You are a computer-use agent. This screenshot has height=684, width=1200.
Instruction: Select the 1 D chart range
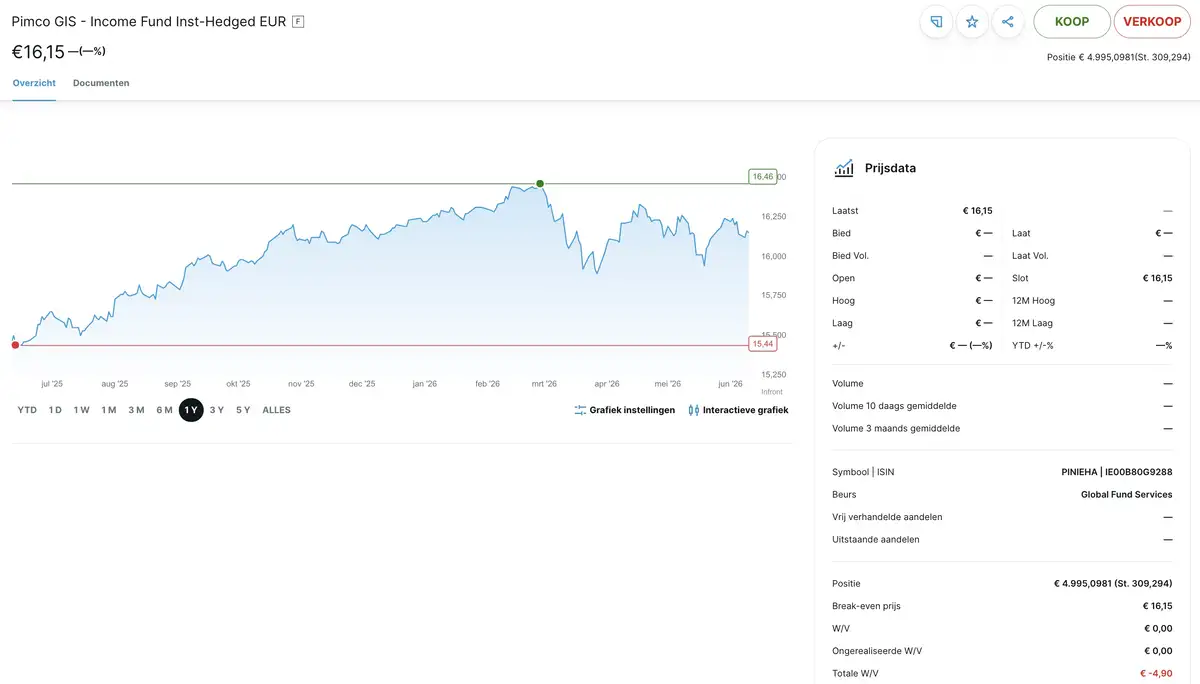coord(55,410)
